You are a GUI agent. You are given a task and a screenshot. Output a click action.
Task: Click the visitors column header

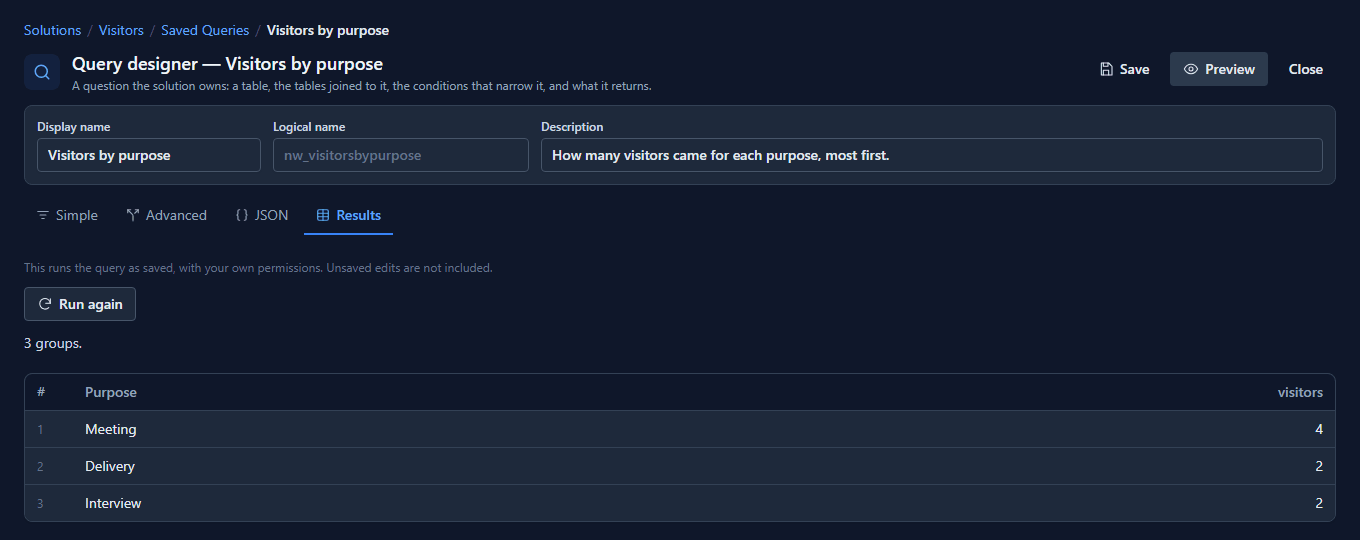point(1300,392)
